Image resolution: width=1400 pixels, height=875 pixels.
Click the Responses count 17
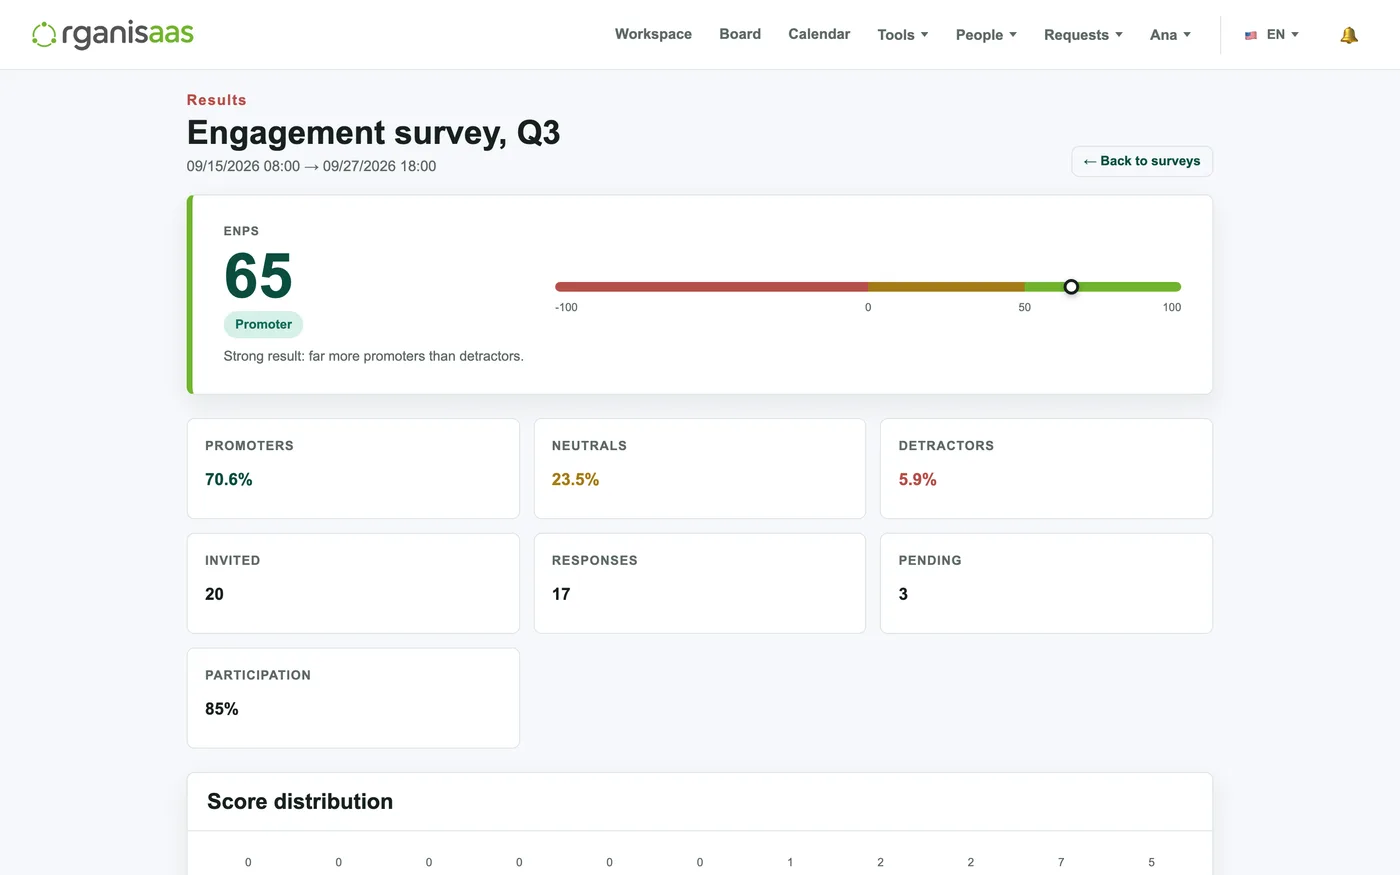coord(561,594)
